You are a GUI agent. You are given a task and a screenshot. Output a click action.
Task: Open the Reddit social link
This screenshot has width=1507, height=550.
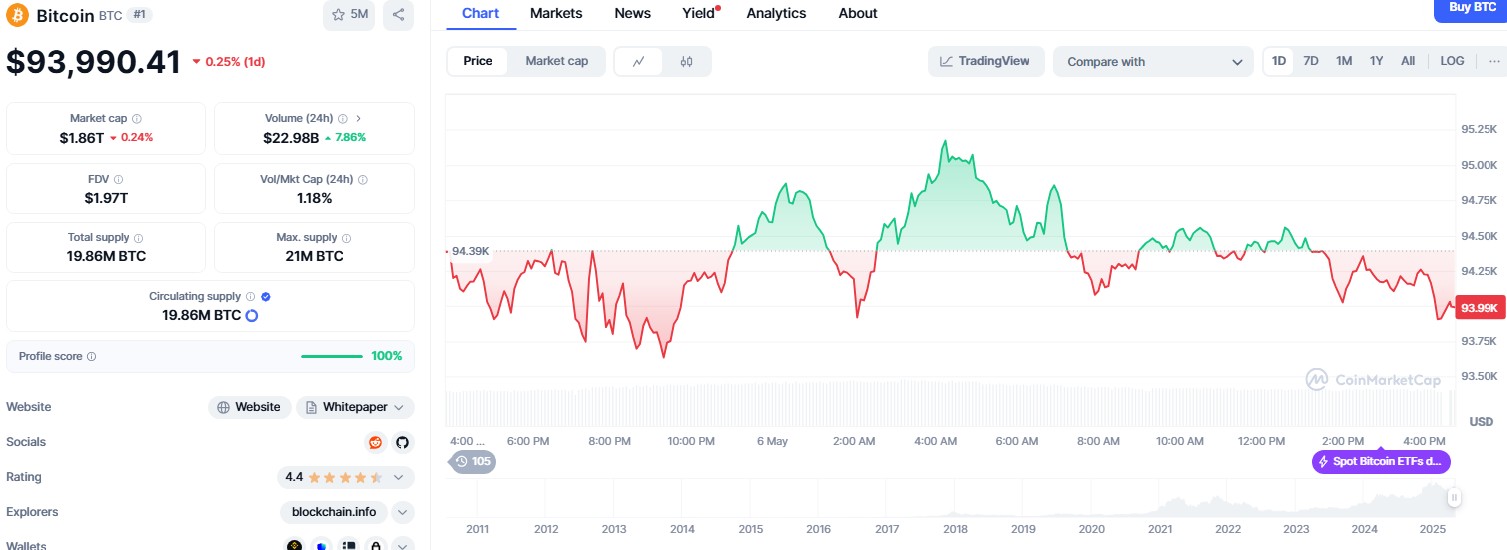(375, 442)
